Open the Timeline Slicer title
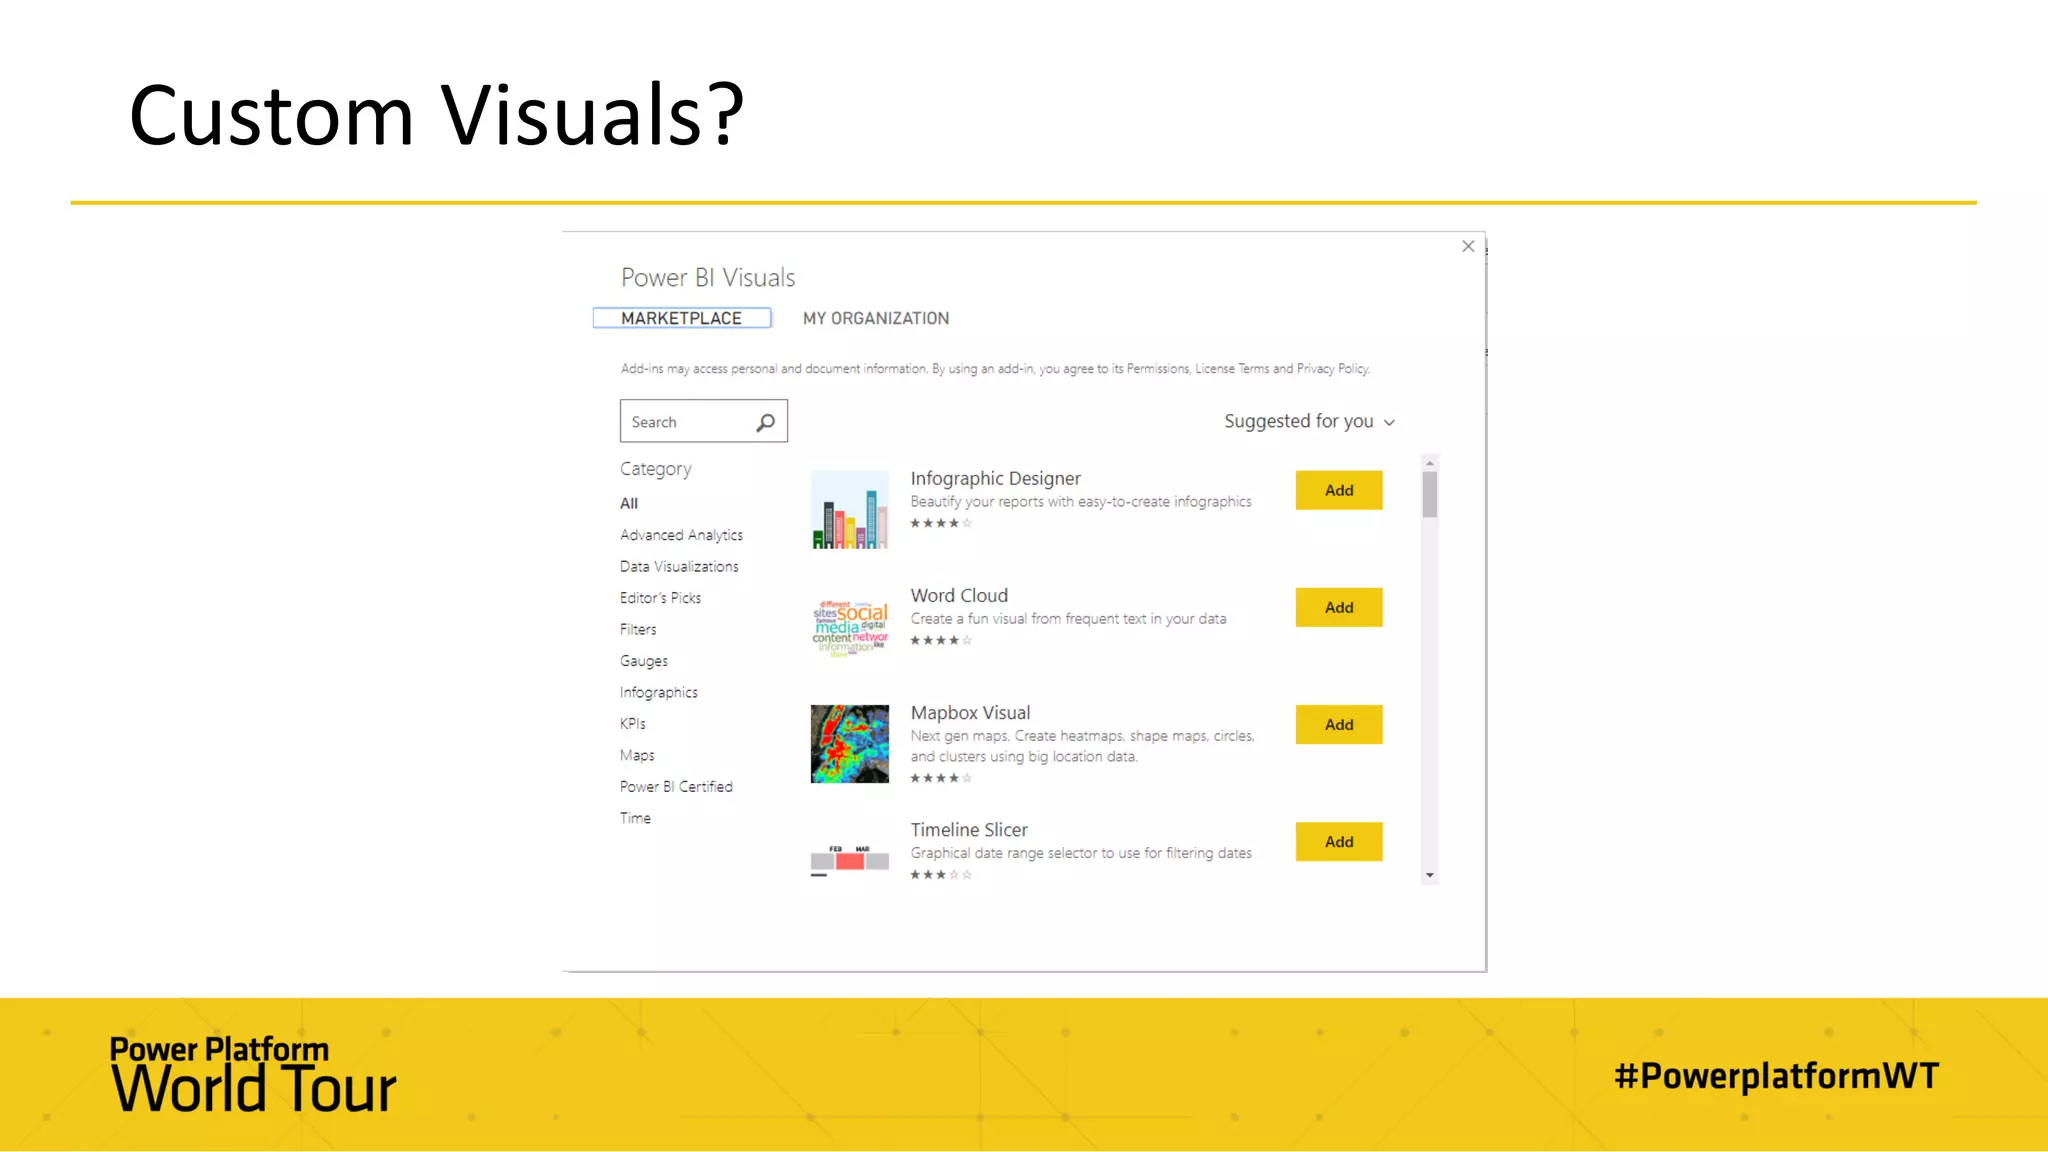 [x=969, y=829]
